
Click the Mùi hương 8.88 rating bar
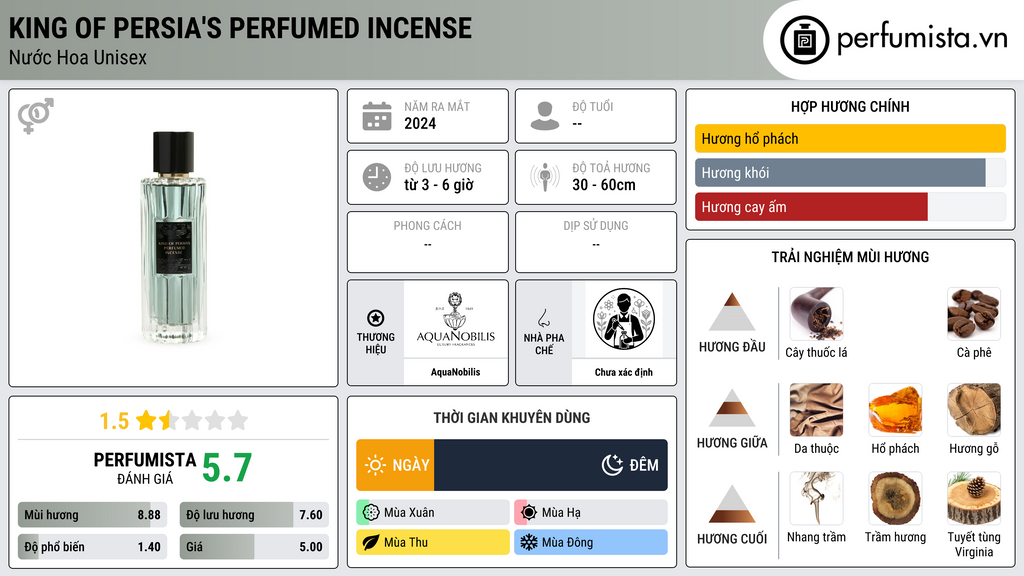92,515
